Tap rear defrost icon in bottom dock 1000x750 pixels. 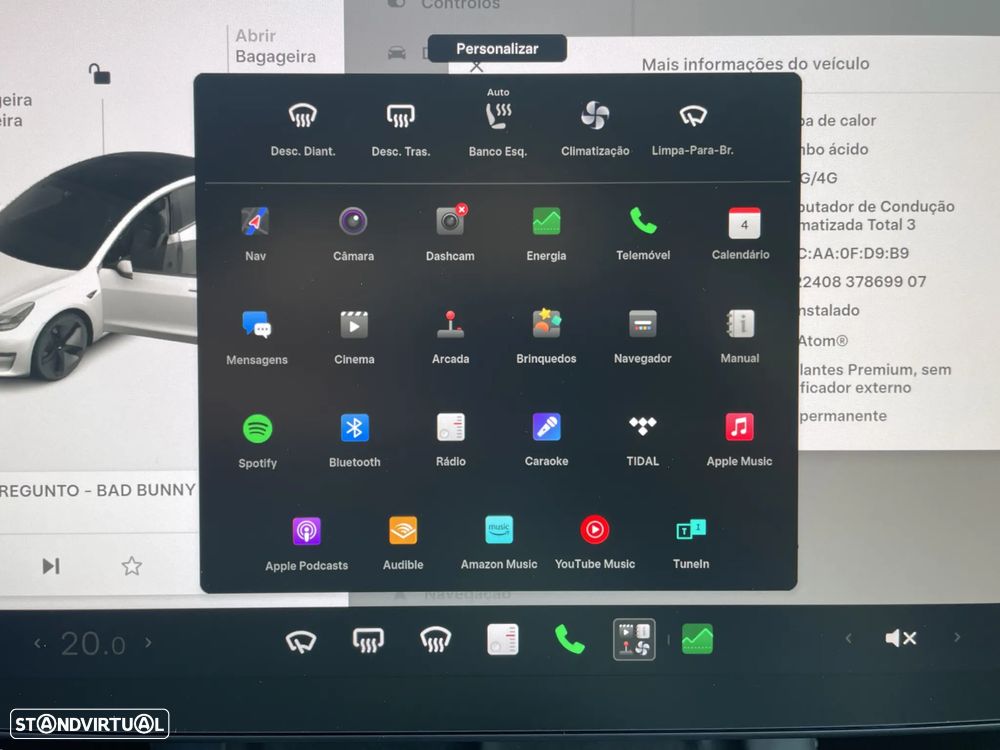[368, 640]
